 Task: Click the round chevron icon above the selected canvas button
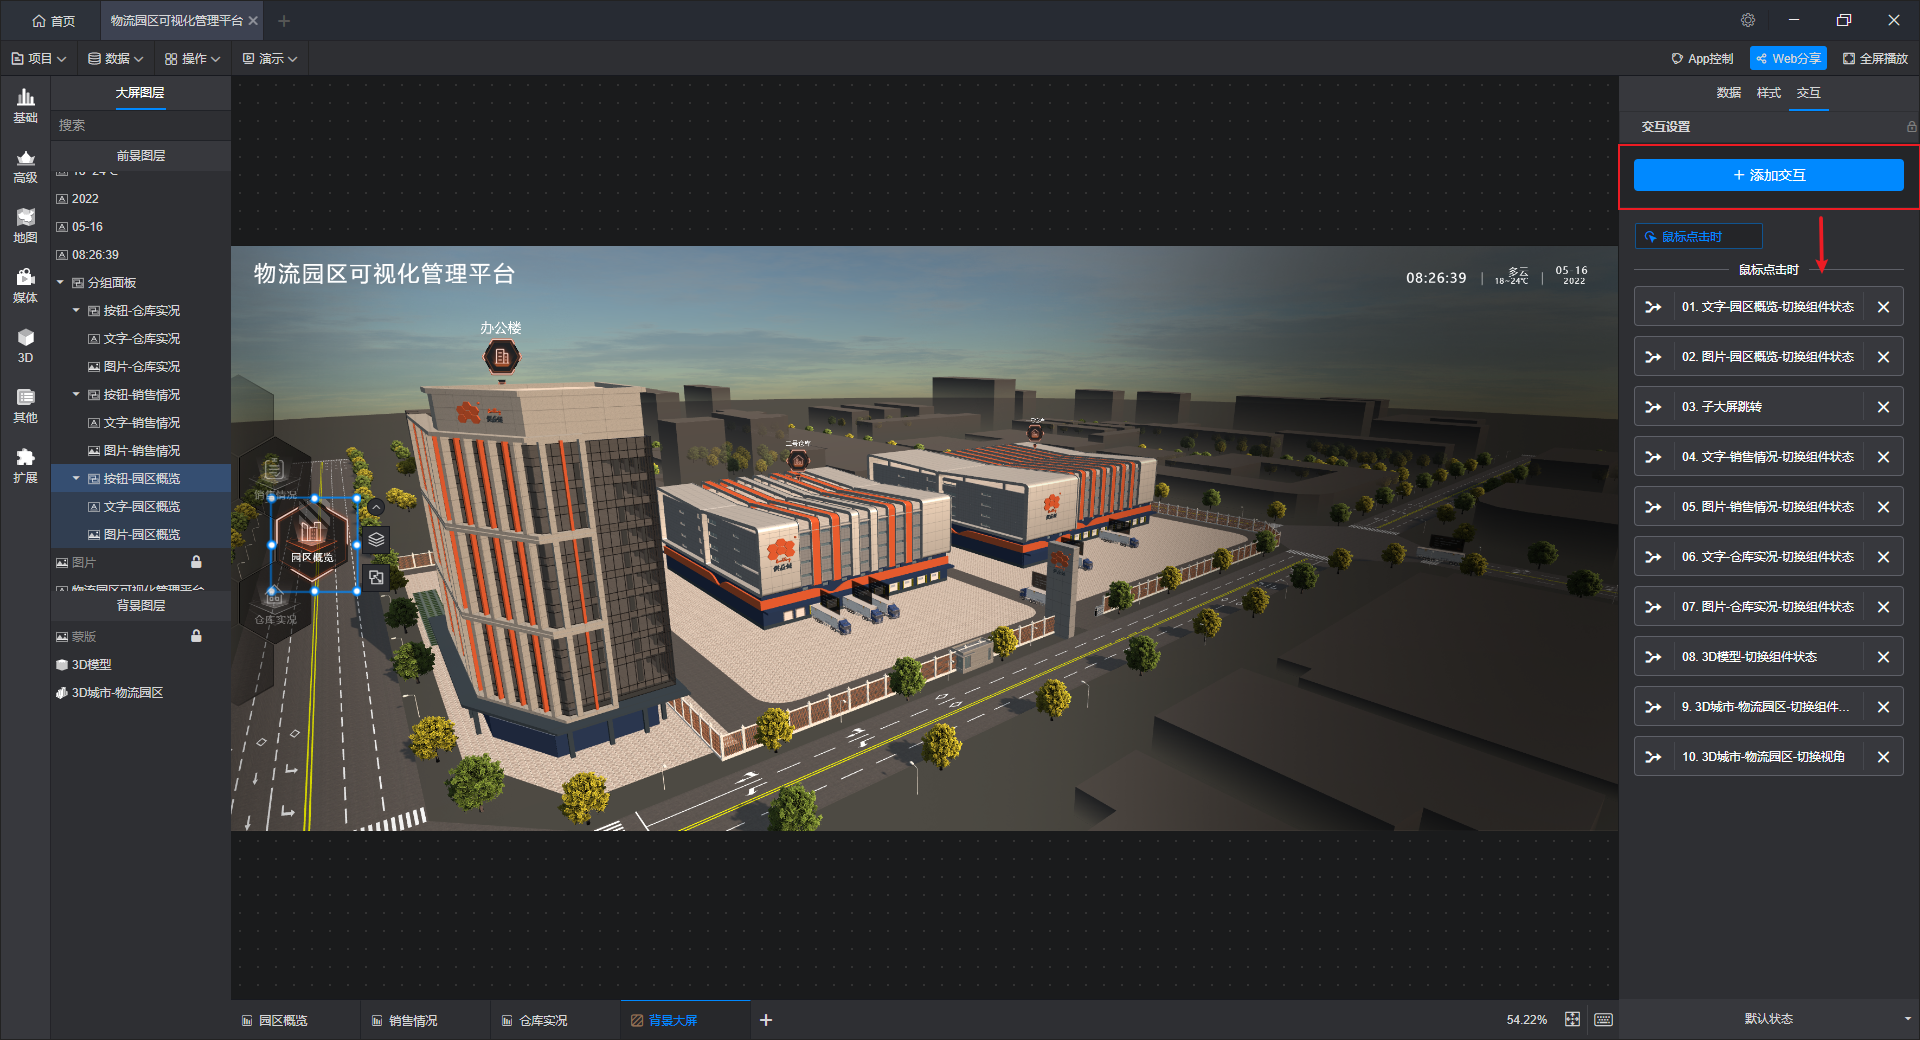[x=376, y=508]
